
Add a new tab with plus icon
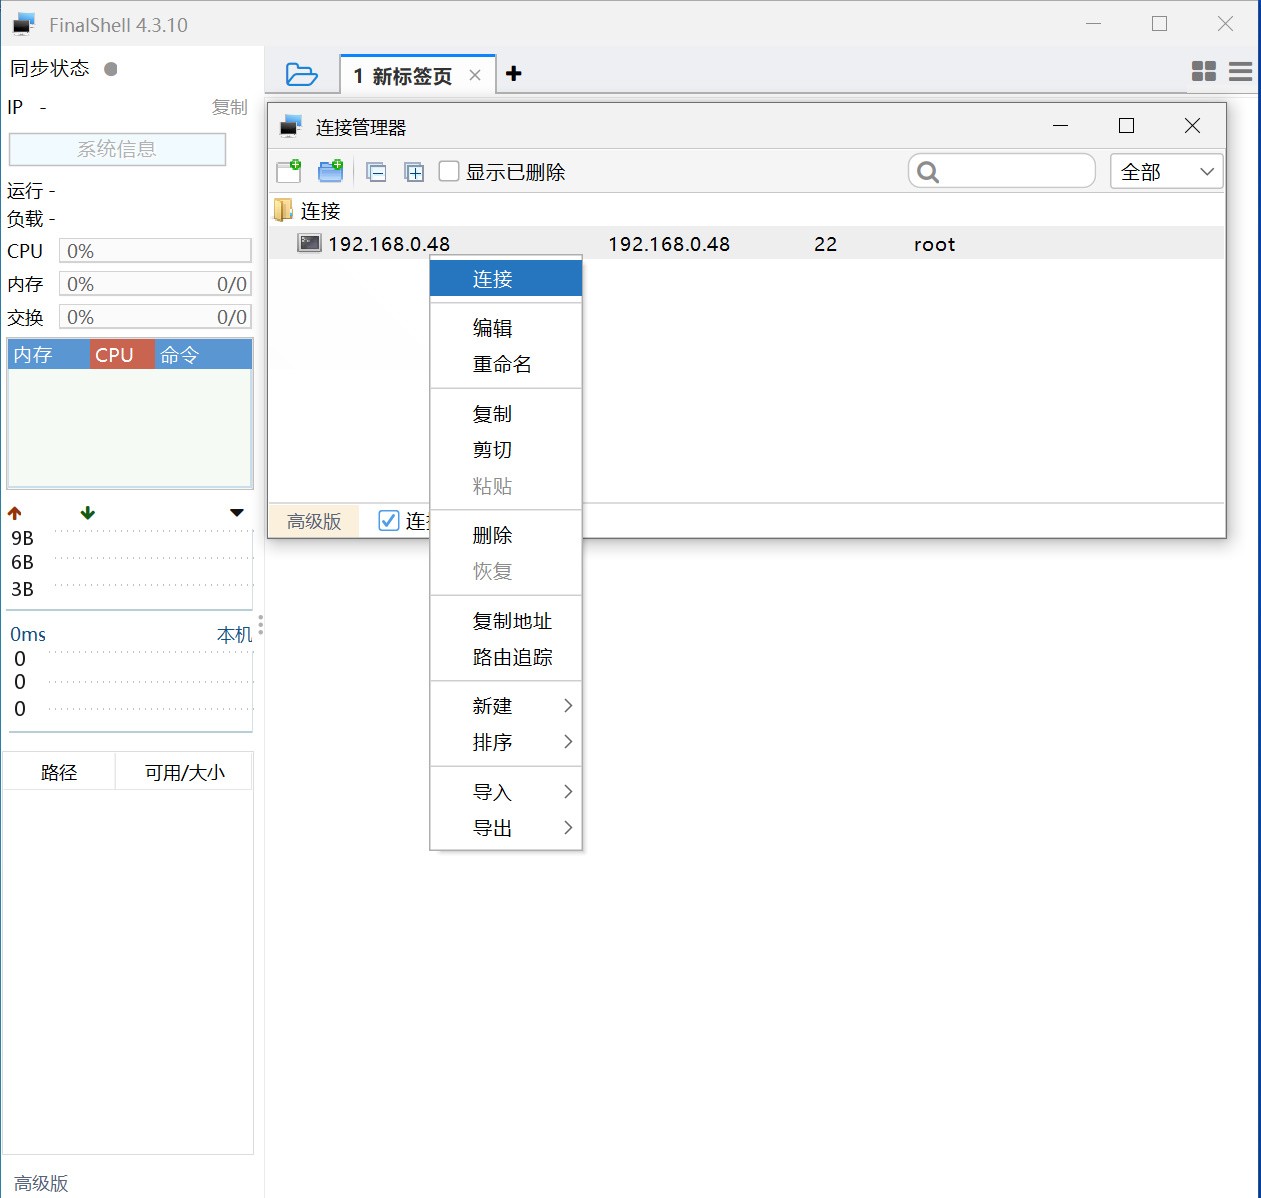point(514,74)
